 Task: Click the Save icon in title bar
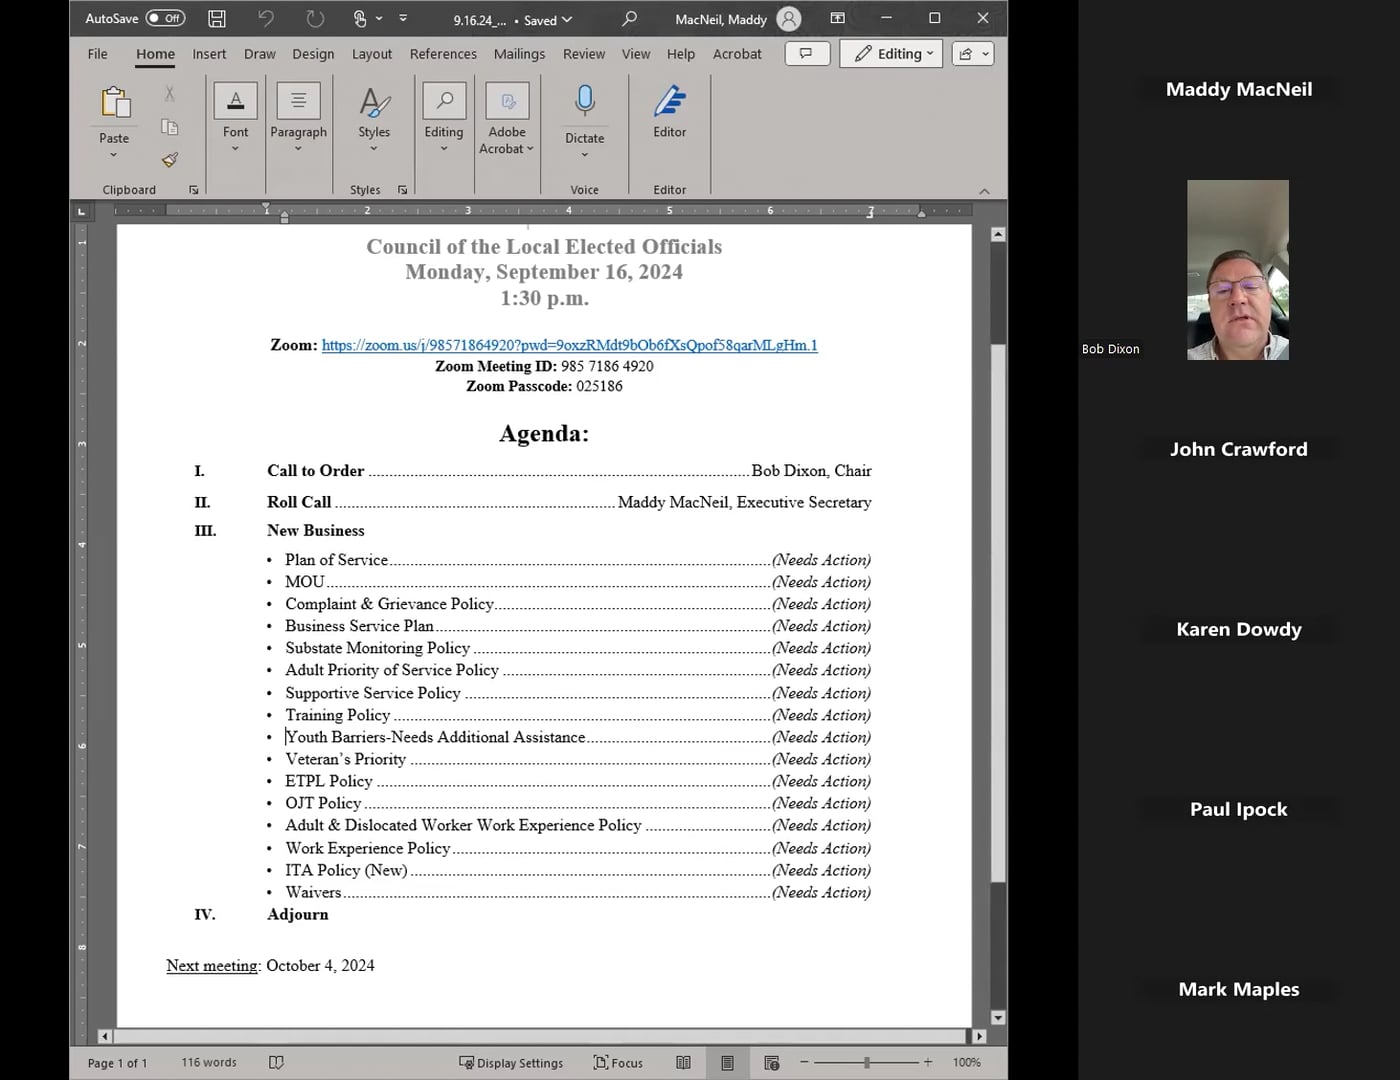click(216, 19)
